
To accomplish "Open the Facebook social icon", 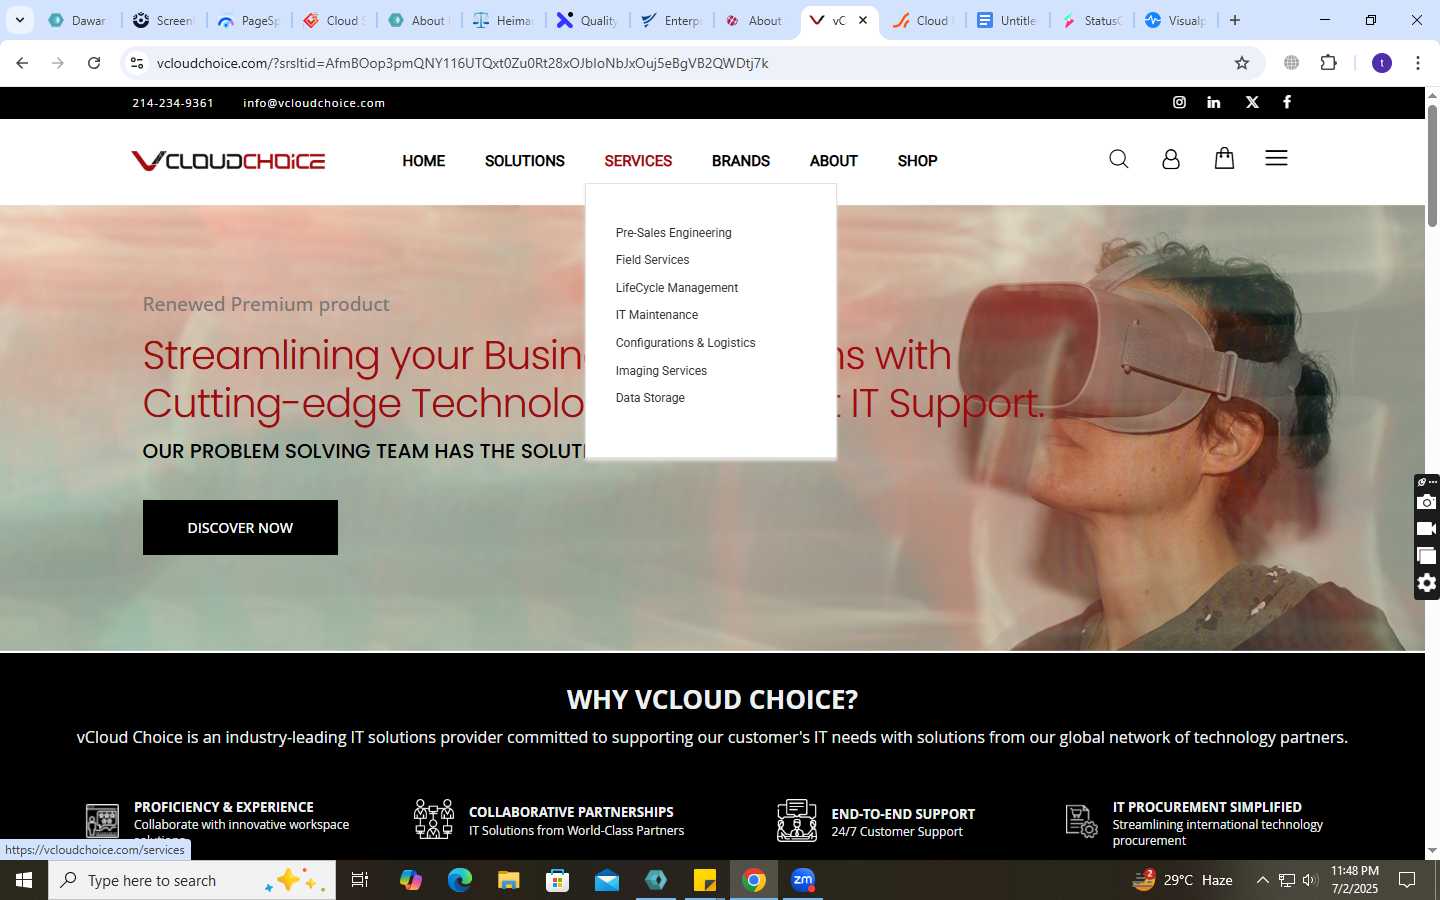I will [x=1287, y=102].
